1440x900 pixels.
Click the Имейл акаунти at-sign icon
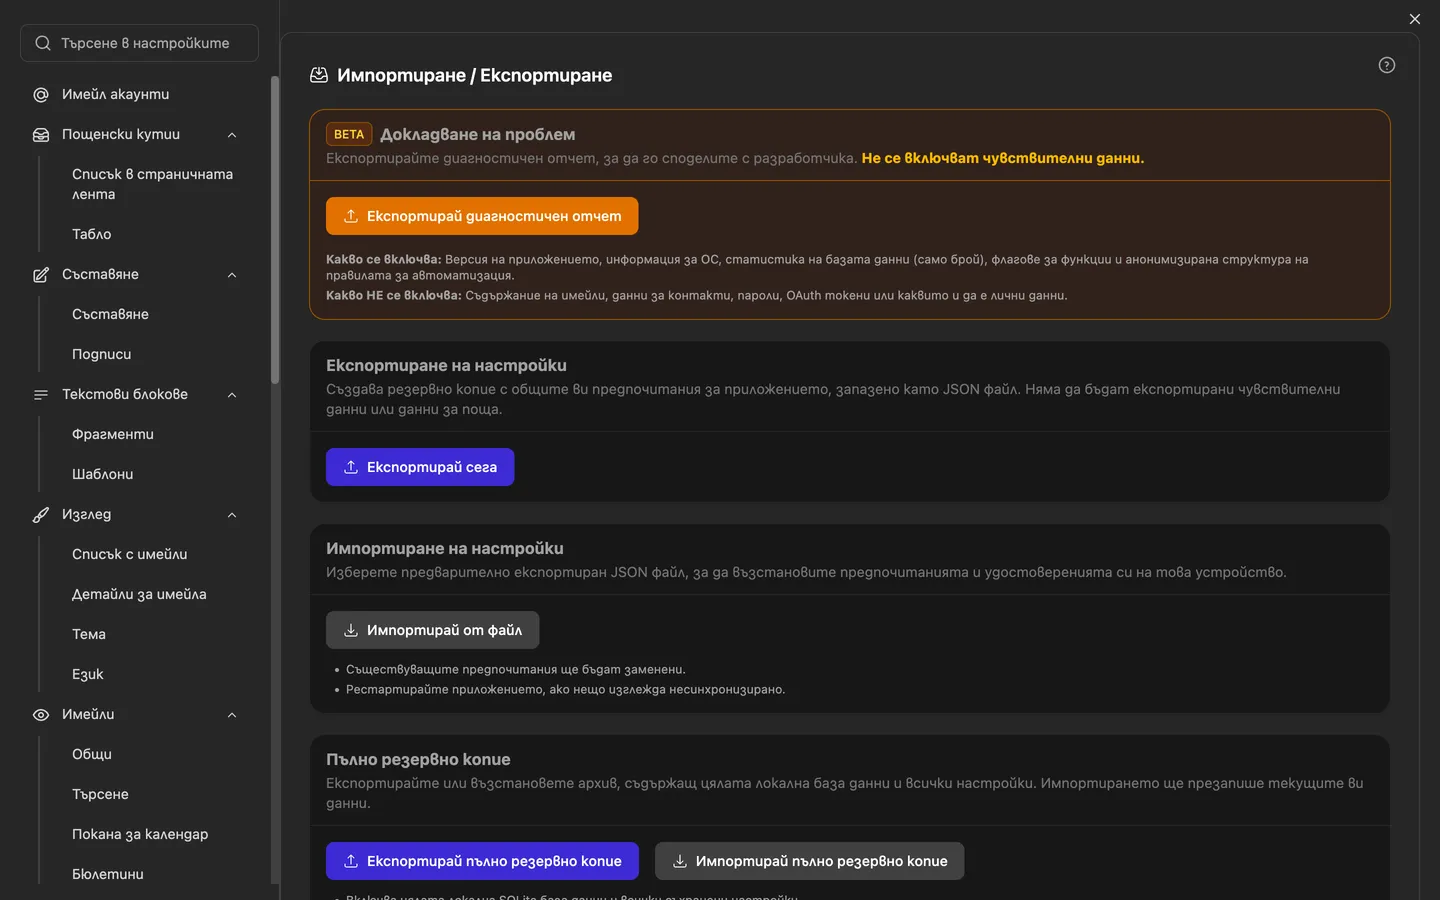click(x=41, y=95)
